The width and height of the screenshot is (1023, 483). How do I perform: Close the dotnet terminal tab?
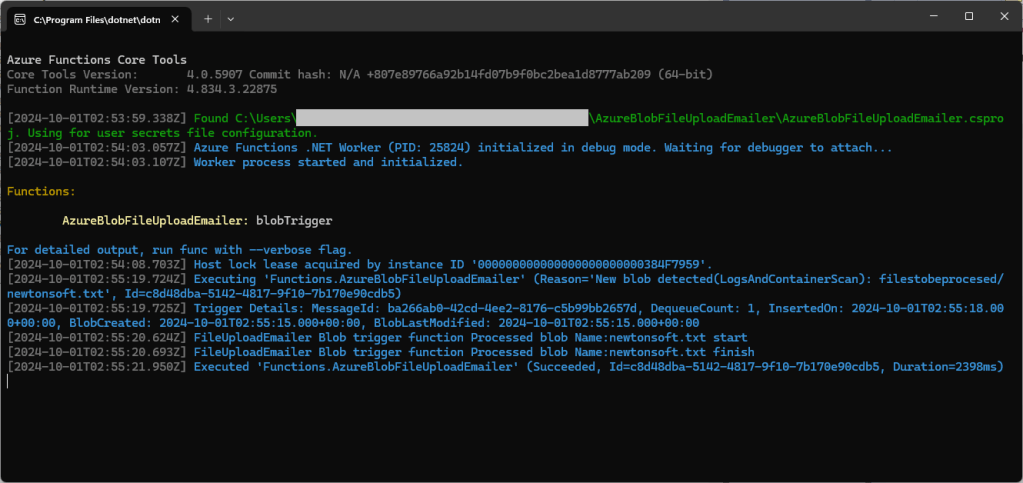[x=177, y=18]
